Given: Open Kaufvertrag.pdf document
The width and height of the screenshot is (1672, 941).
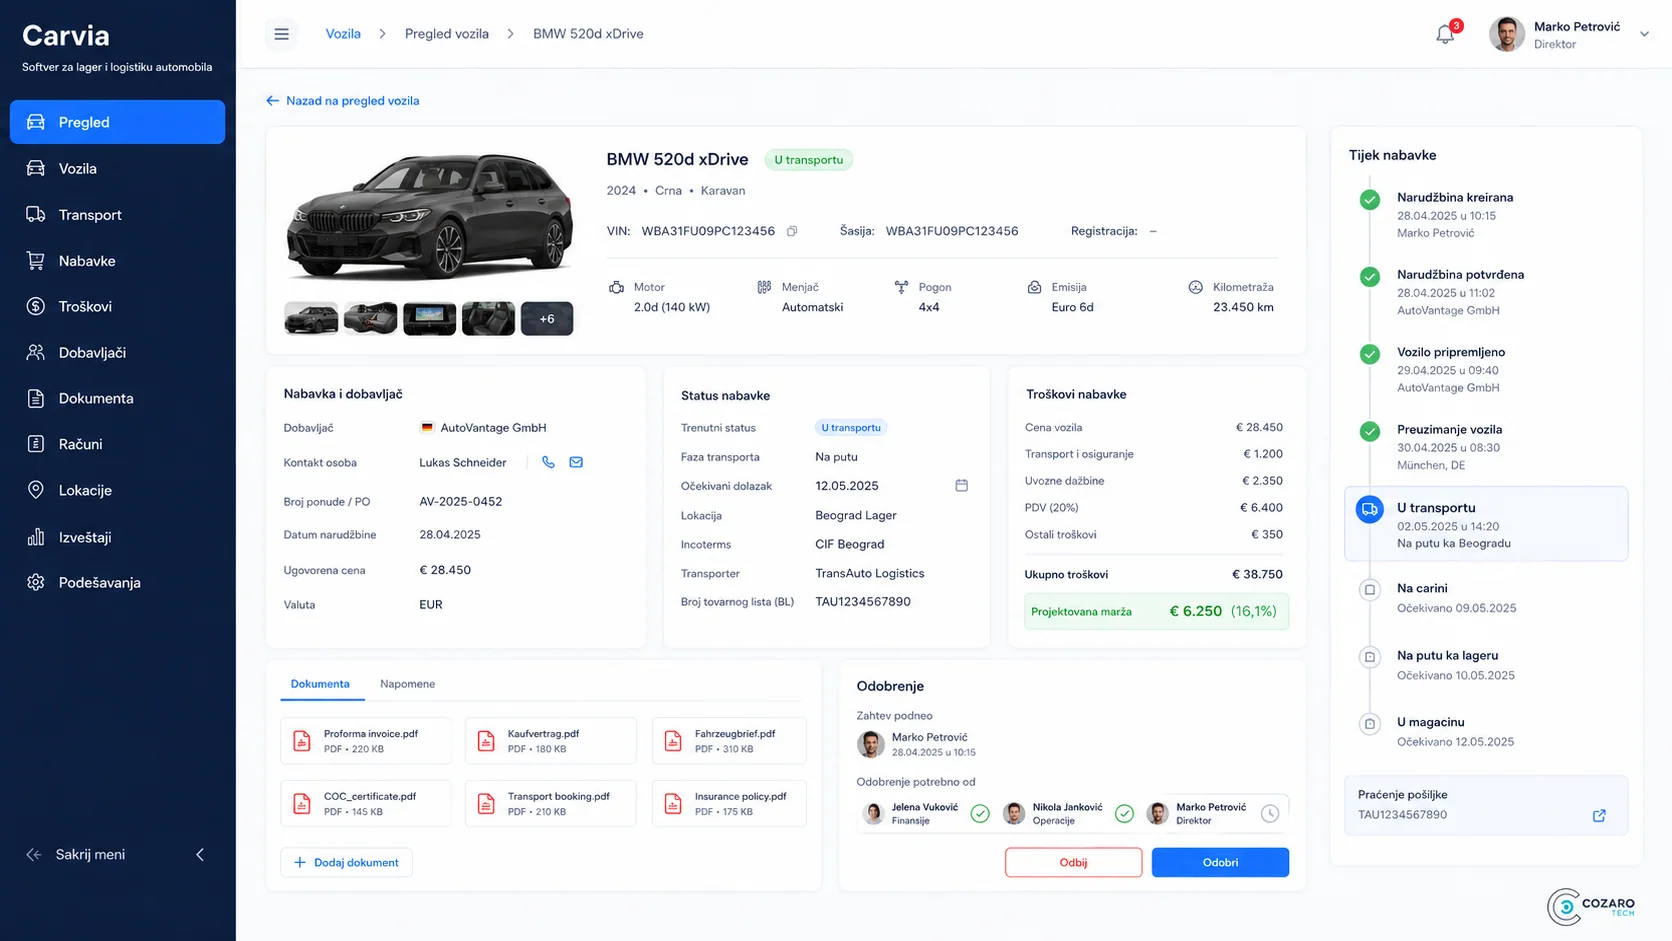Looking at the screenshot, I should tap(550, 741).
